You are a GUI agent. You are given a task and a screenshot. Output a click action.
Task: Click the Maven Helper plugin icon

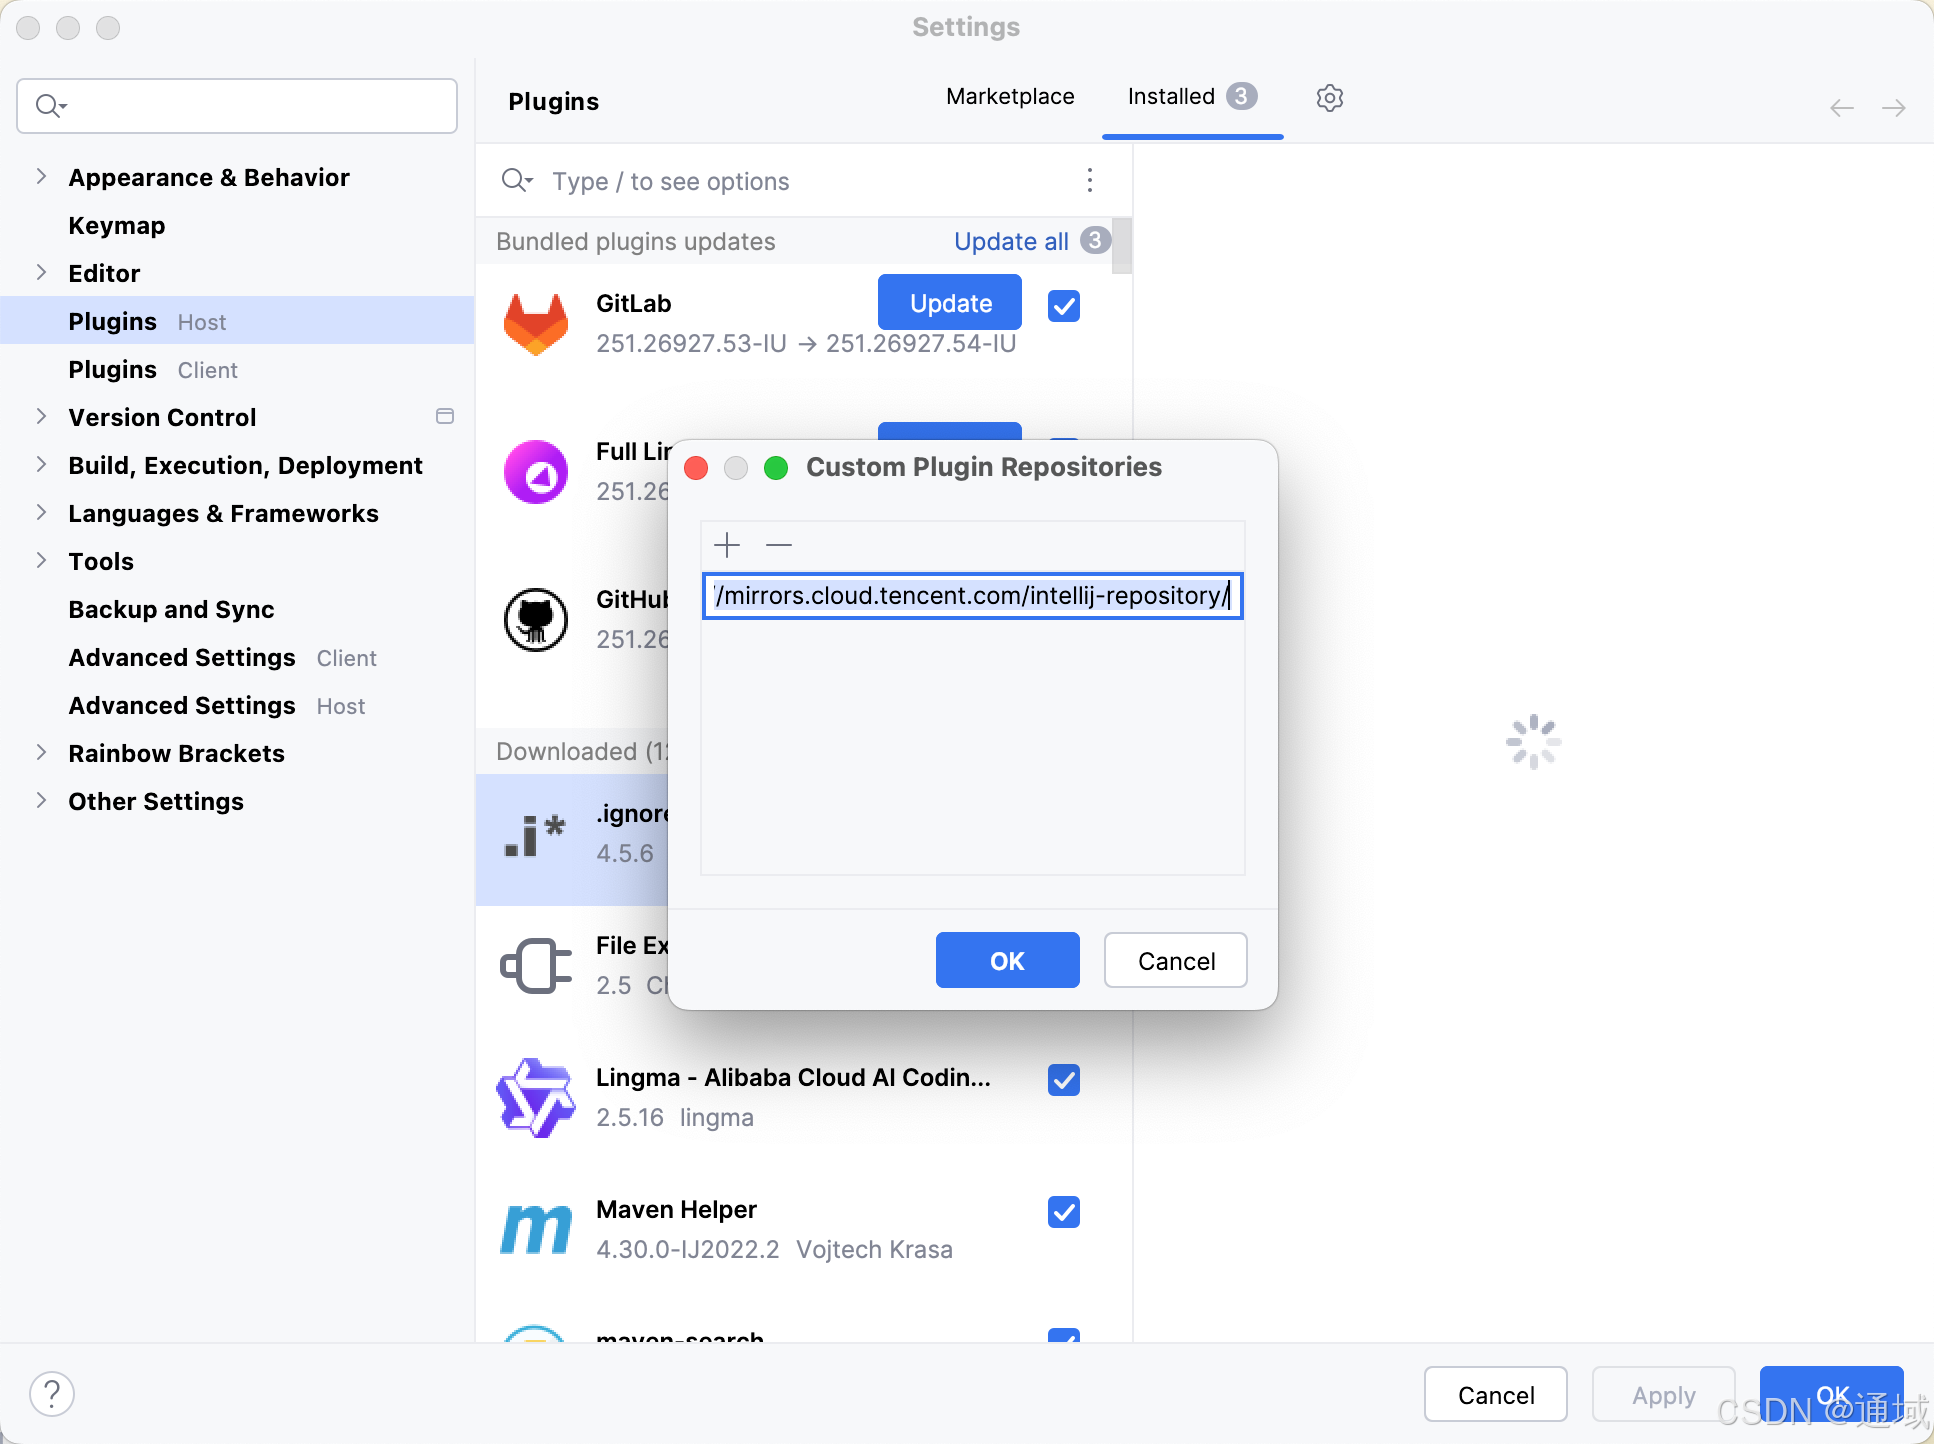point(536,1229)
